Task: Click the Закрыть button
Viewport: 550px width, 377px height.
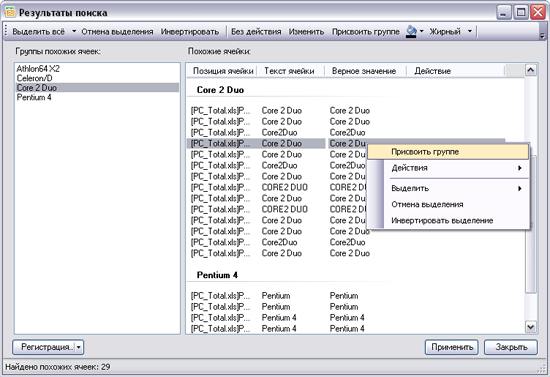Action: click(x=511, y=347)
